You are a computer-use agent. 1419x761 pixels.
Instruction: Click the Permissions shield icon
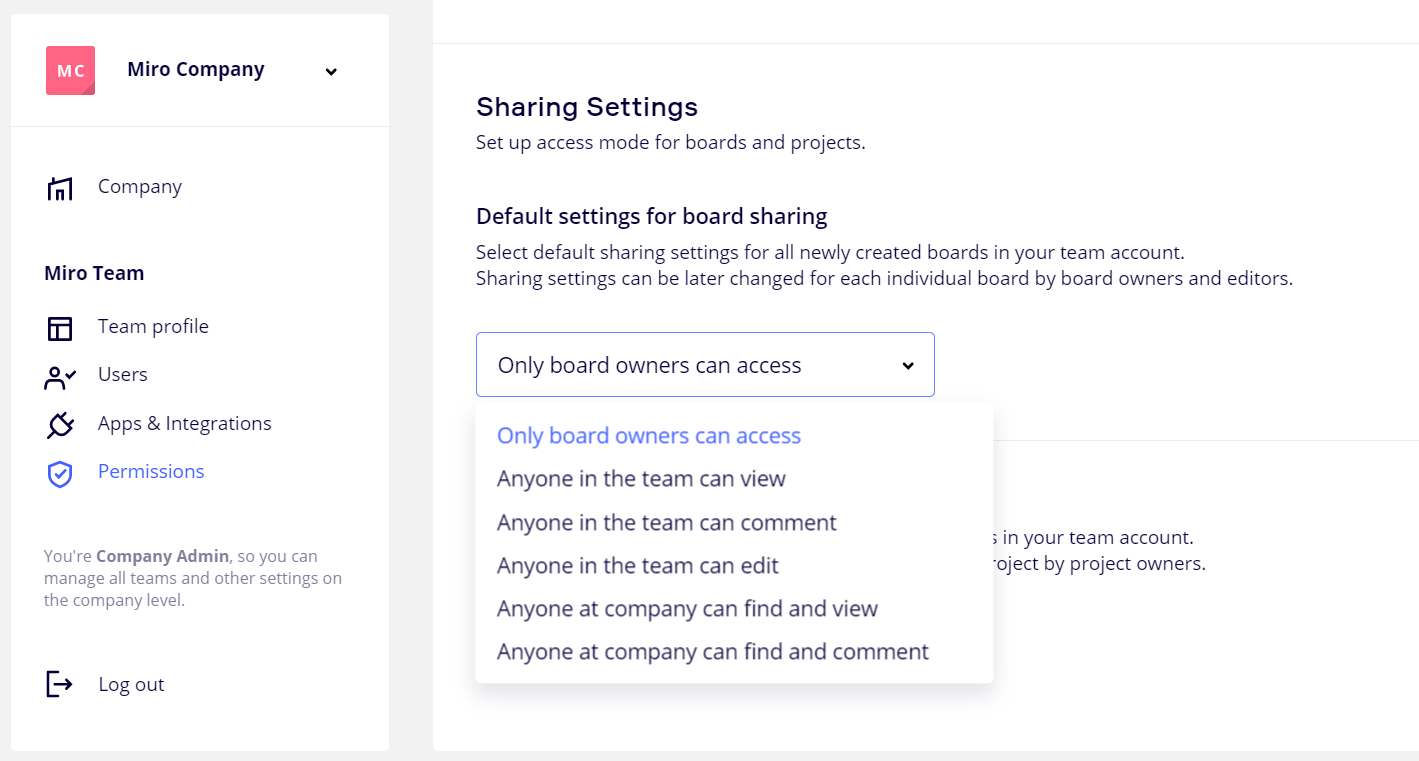[60, 473]
